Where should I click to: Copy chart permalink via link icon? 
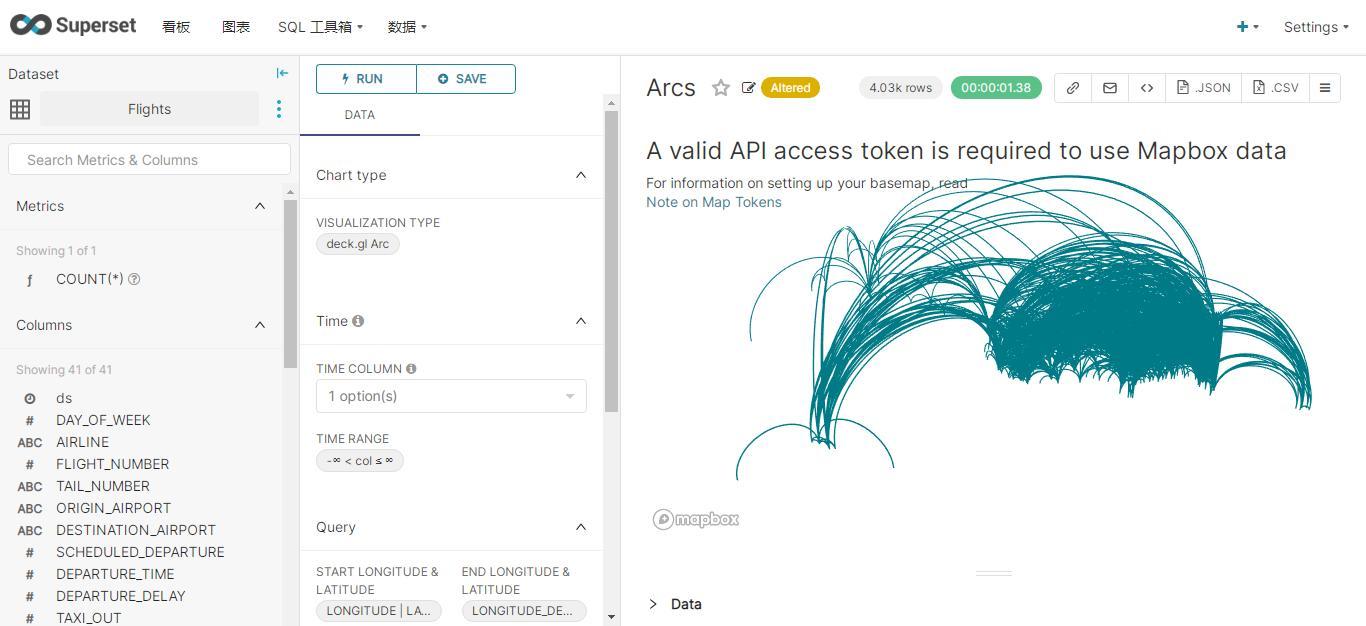(x=1072, y=88)
